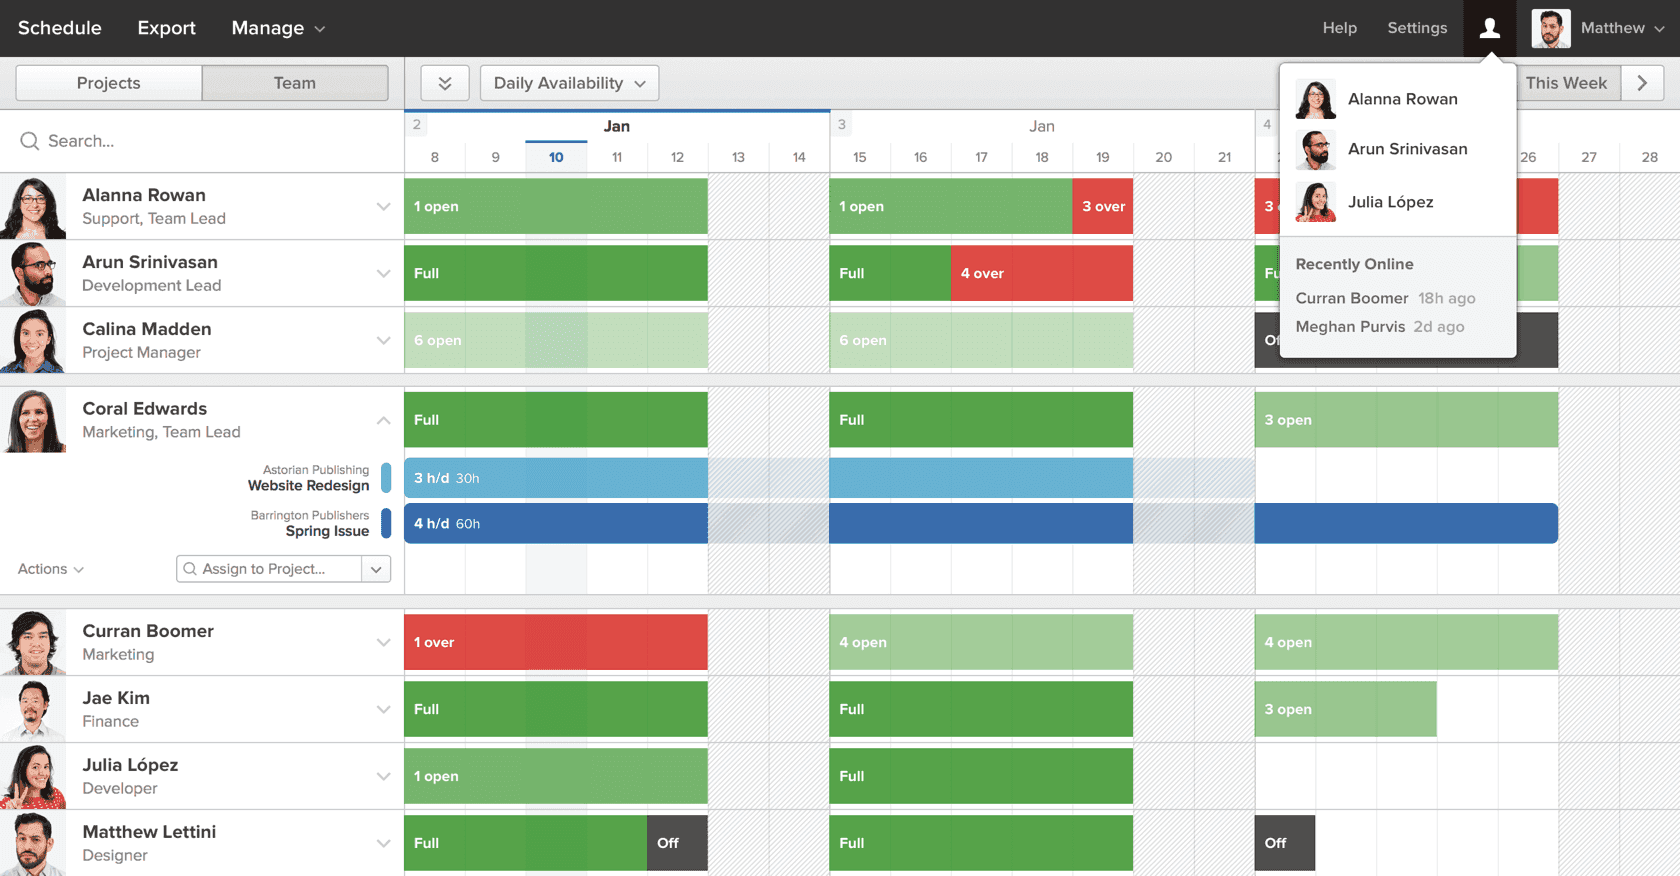Click the double-chevron expand all button
This screenshot has height=876, width=1680.
coord(445,83)
